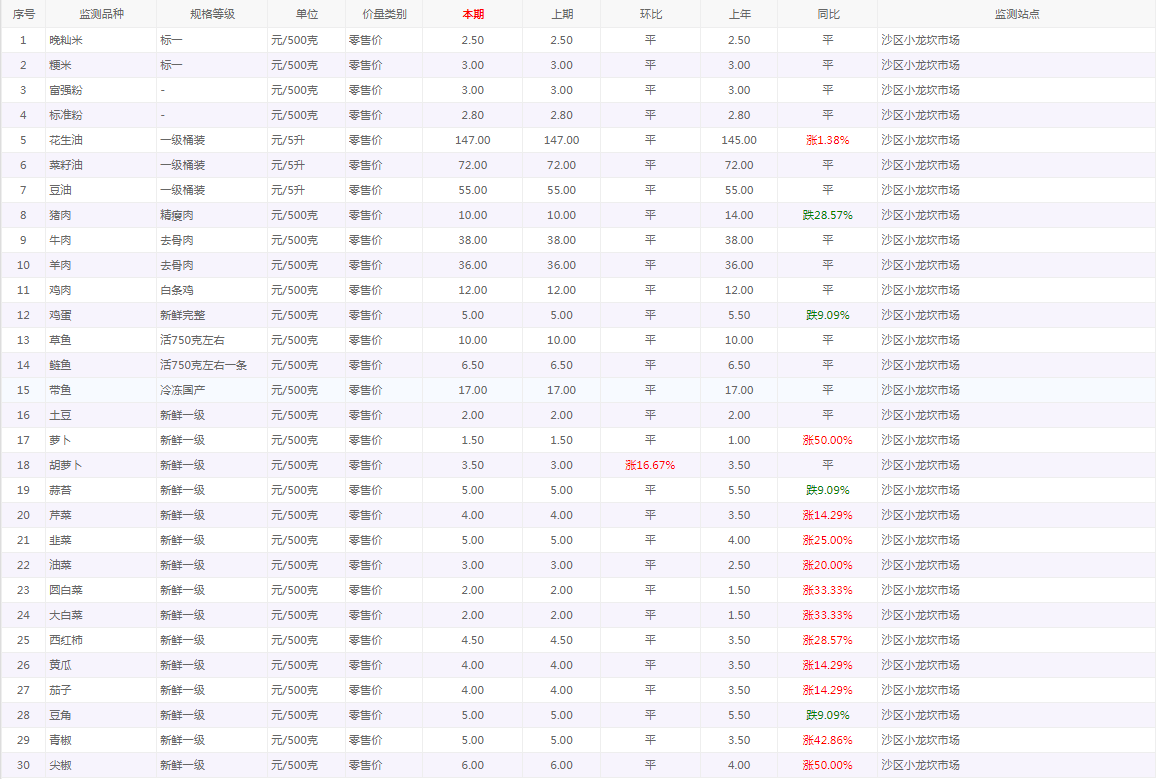Select the 监测站点 column header
1156x779 pixels.
pos(1016,14)
